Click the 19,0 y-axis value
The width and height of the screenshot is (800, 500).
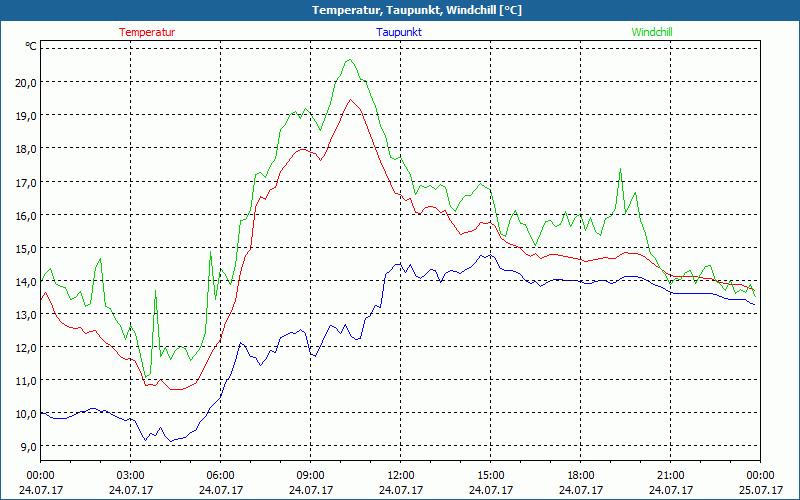click(x=26, y=116)
